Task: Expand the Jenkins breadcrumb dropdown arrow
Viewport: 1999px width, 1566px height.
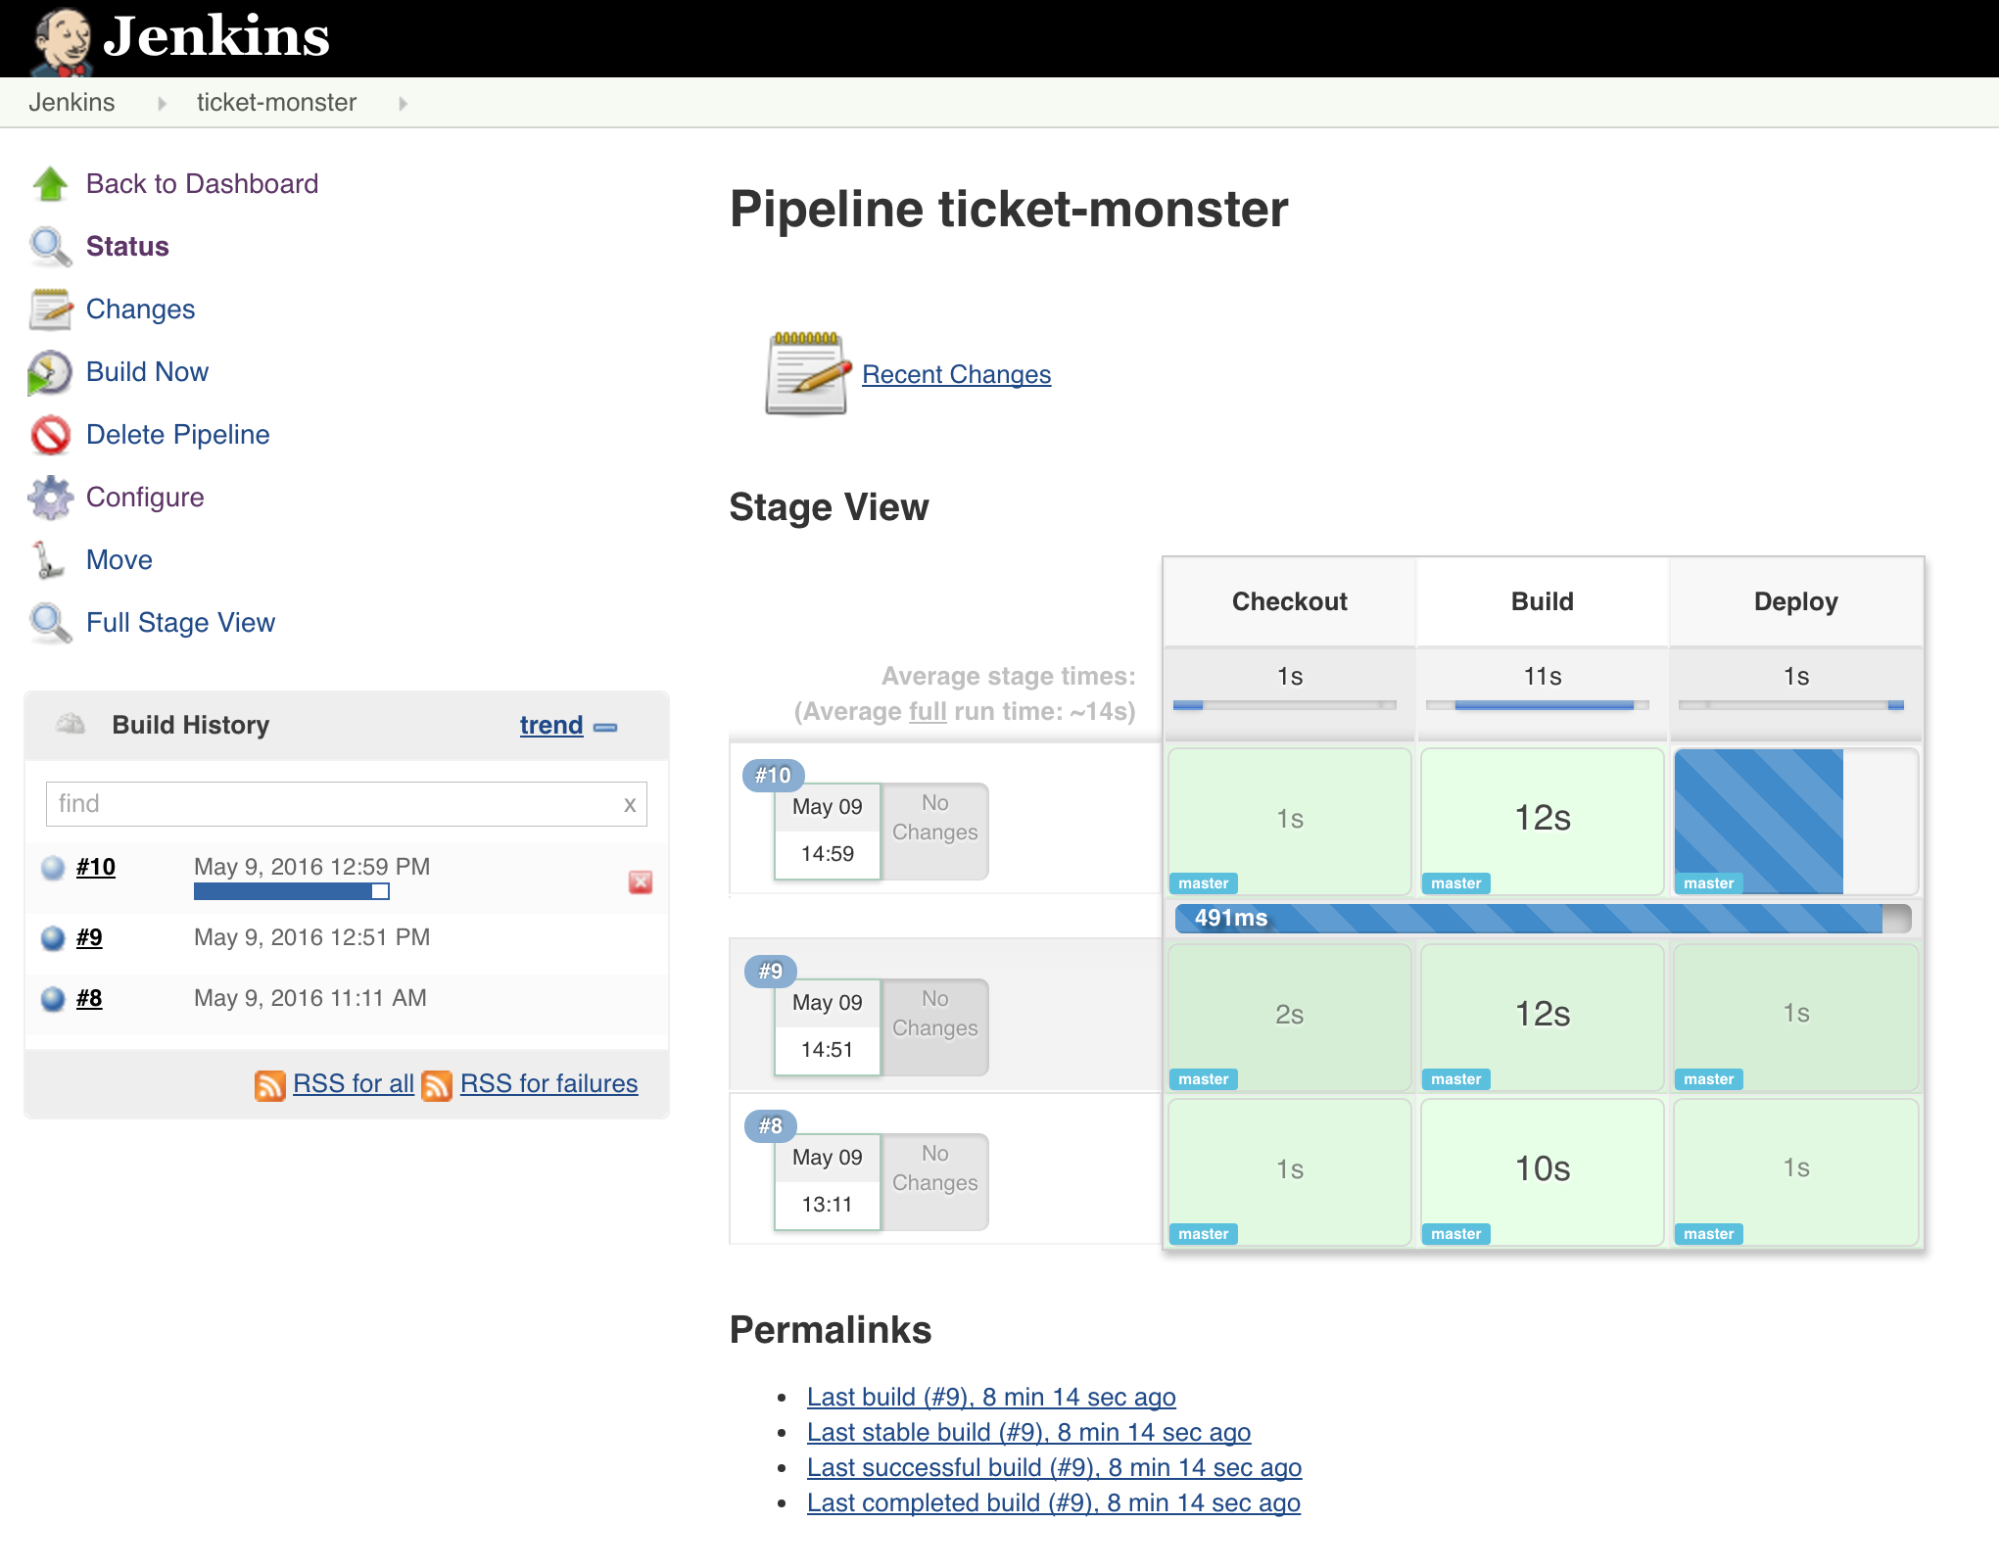Action: (162, 103)
